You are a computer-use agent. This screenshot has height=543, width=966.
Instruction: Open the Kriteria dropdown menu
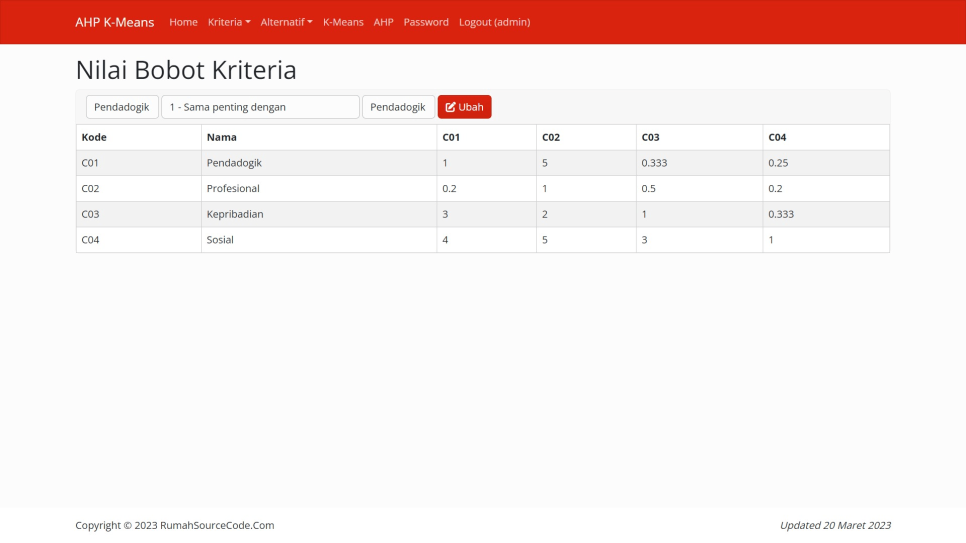point(229,22)
